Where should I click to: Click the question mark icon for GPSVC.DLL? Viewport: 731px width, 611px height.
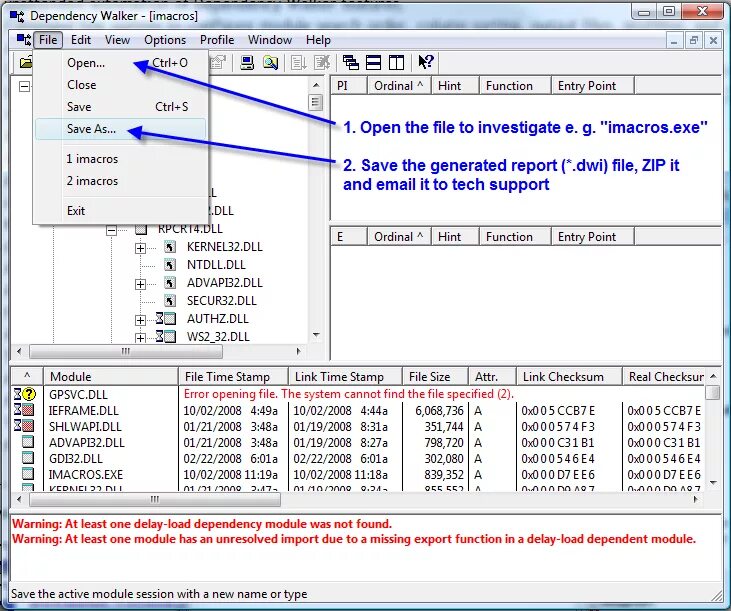pos(29,395)
